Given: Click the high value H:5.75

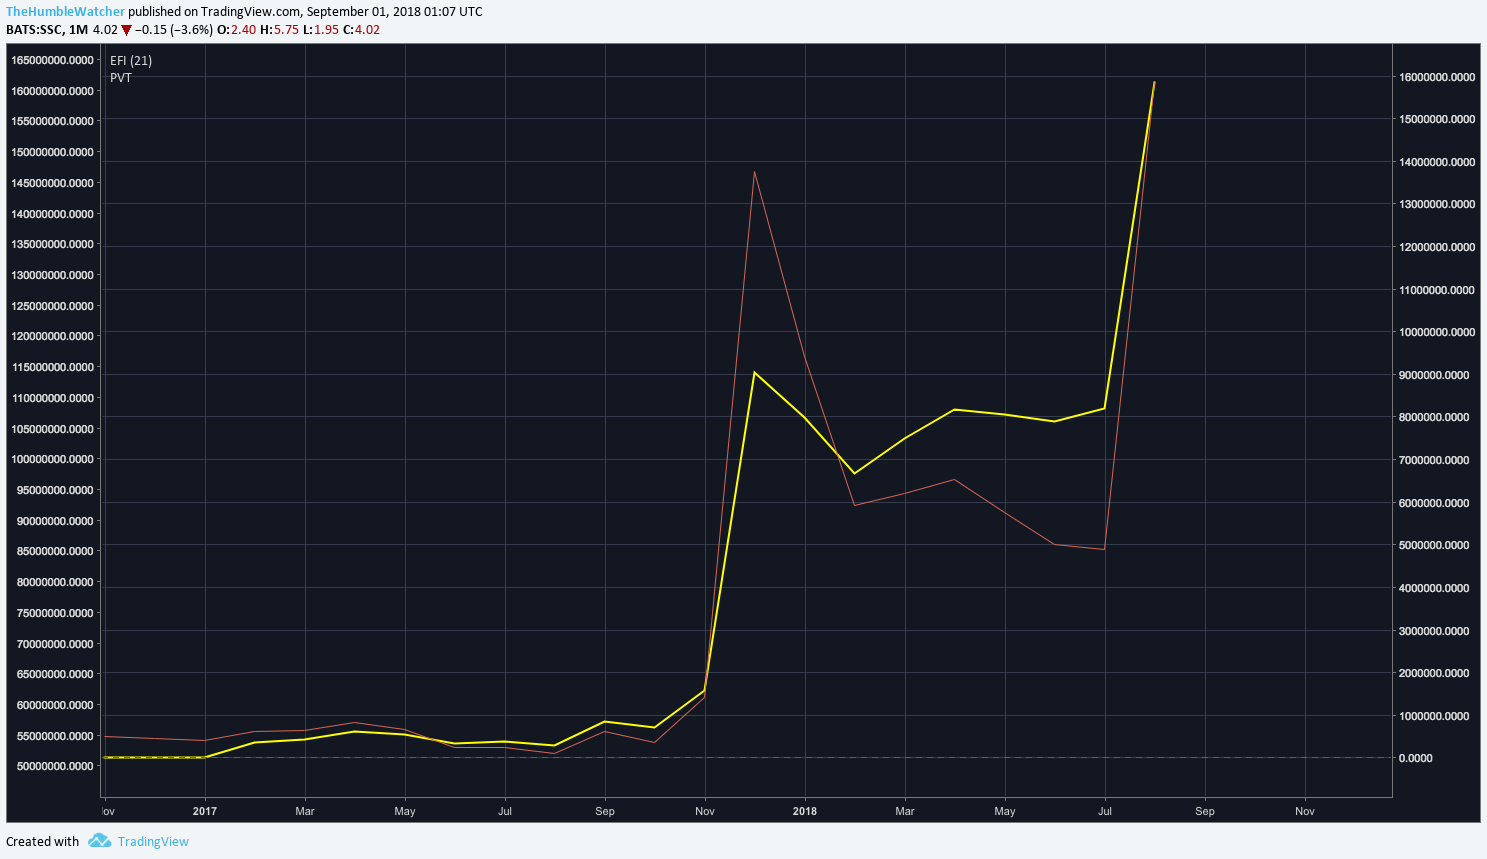Looking at the screenshot, I should (279, 30).
